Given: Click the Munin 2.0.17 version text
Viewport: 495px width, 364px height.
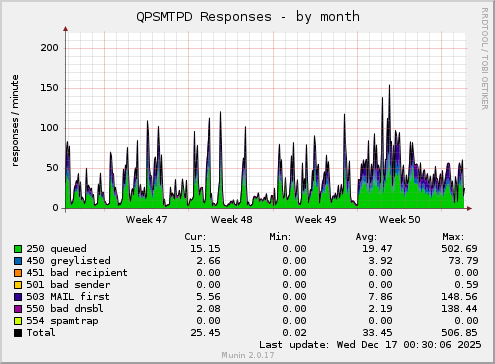Looking at the screenshot, I should (248, 355).
